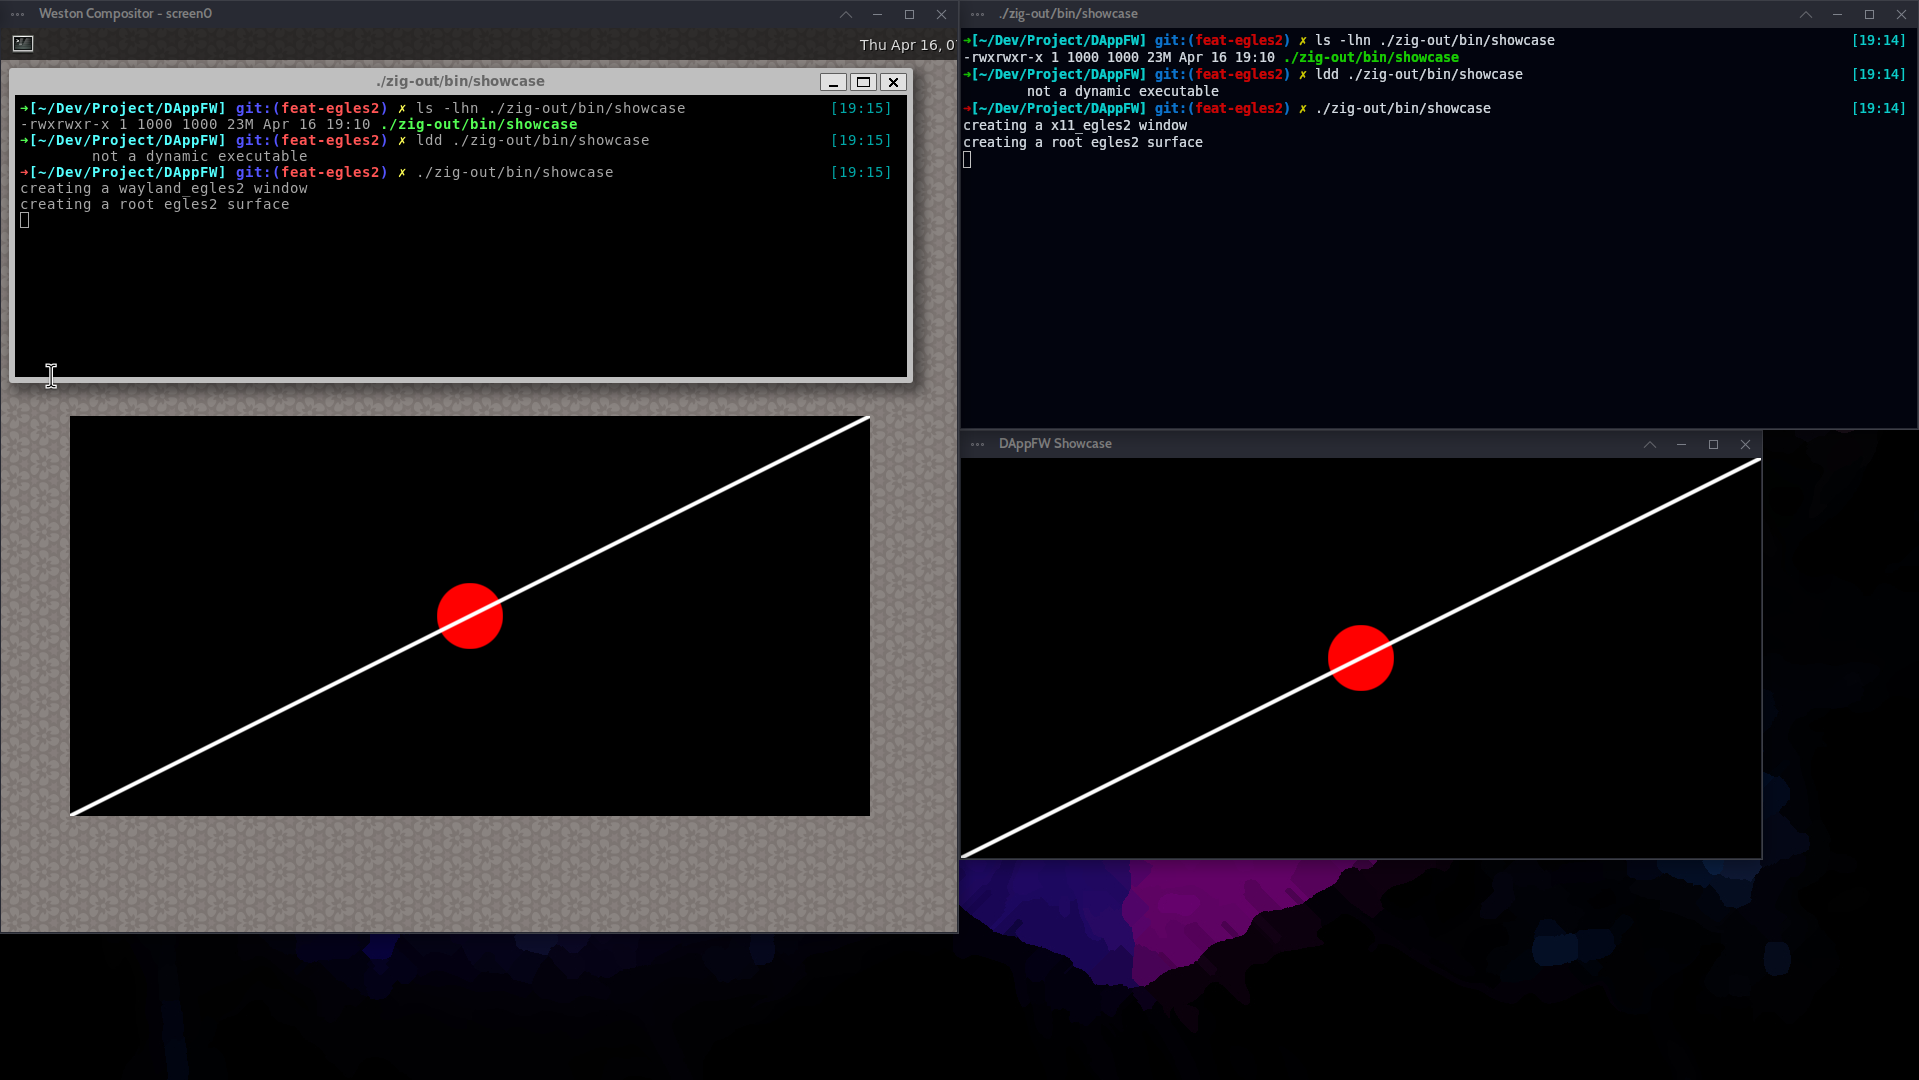The image size is (1919, 1080).
Task: Maximize the Weston Compositor window
Action: click(909, 14)
